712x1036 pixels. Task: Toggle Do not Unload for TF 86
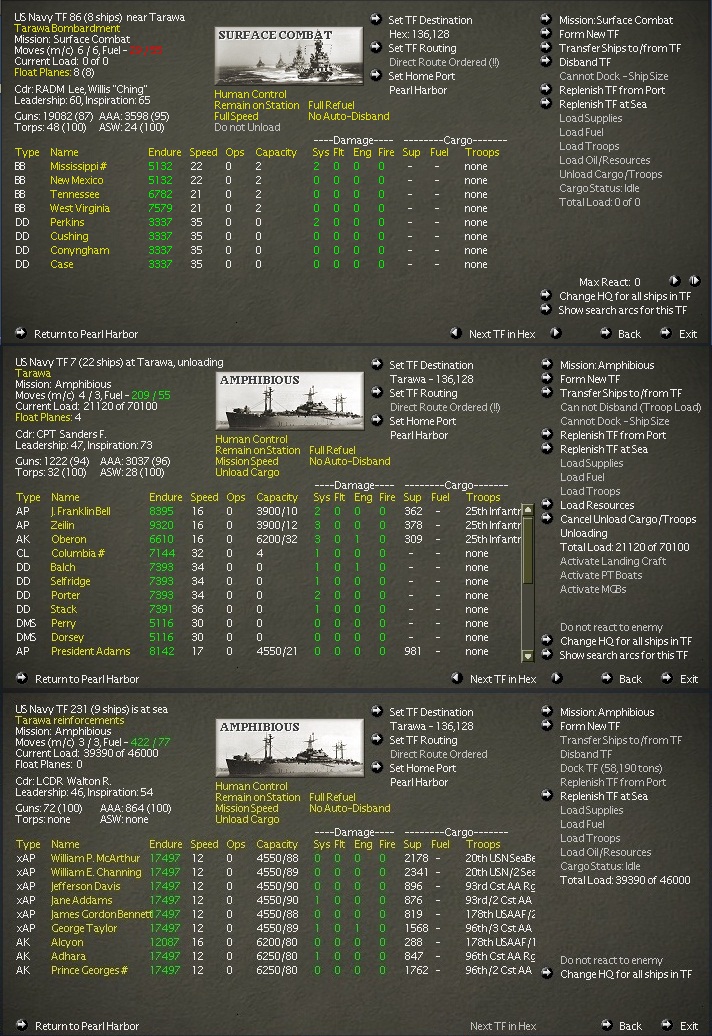pyautogui.click(x=247, y=127)
